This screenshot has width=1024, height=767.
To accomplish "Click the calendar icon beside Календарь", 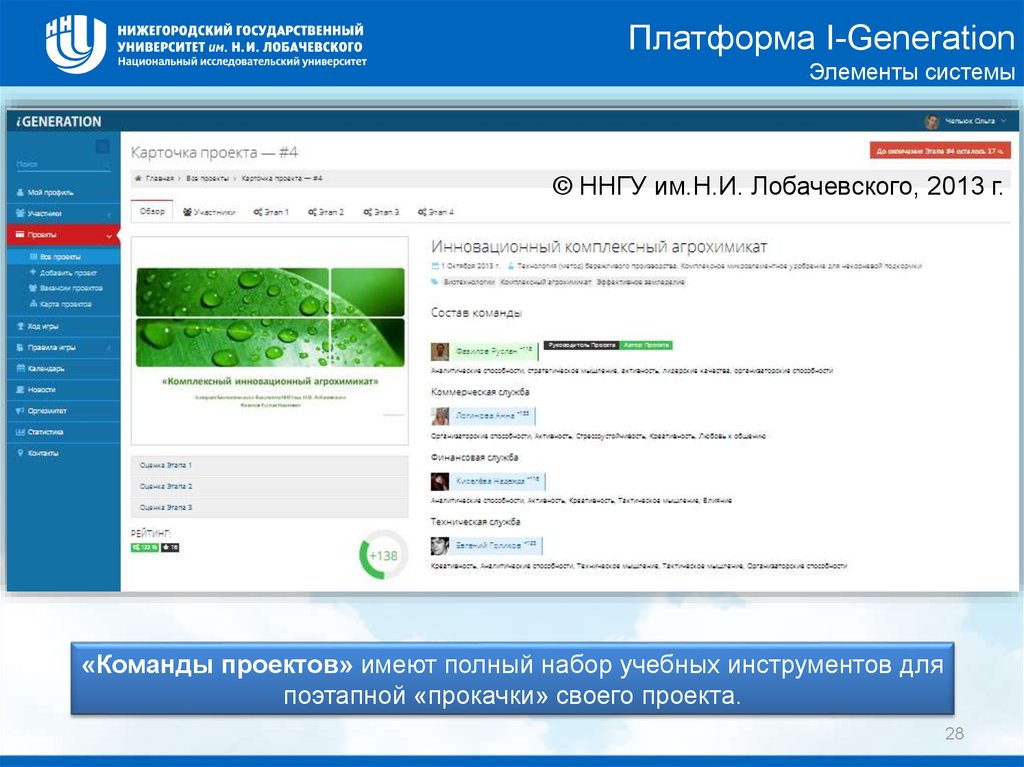I will [21, 368].
